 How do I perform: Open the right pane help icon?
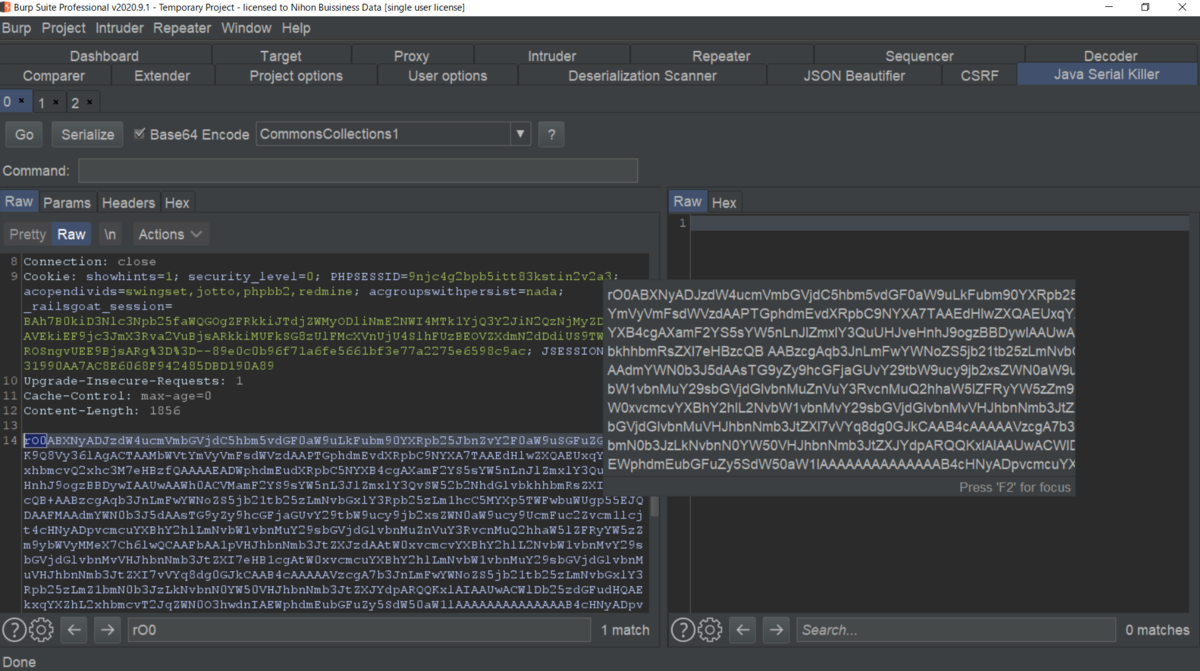pyautogui.click(x=683, y=630)
